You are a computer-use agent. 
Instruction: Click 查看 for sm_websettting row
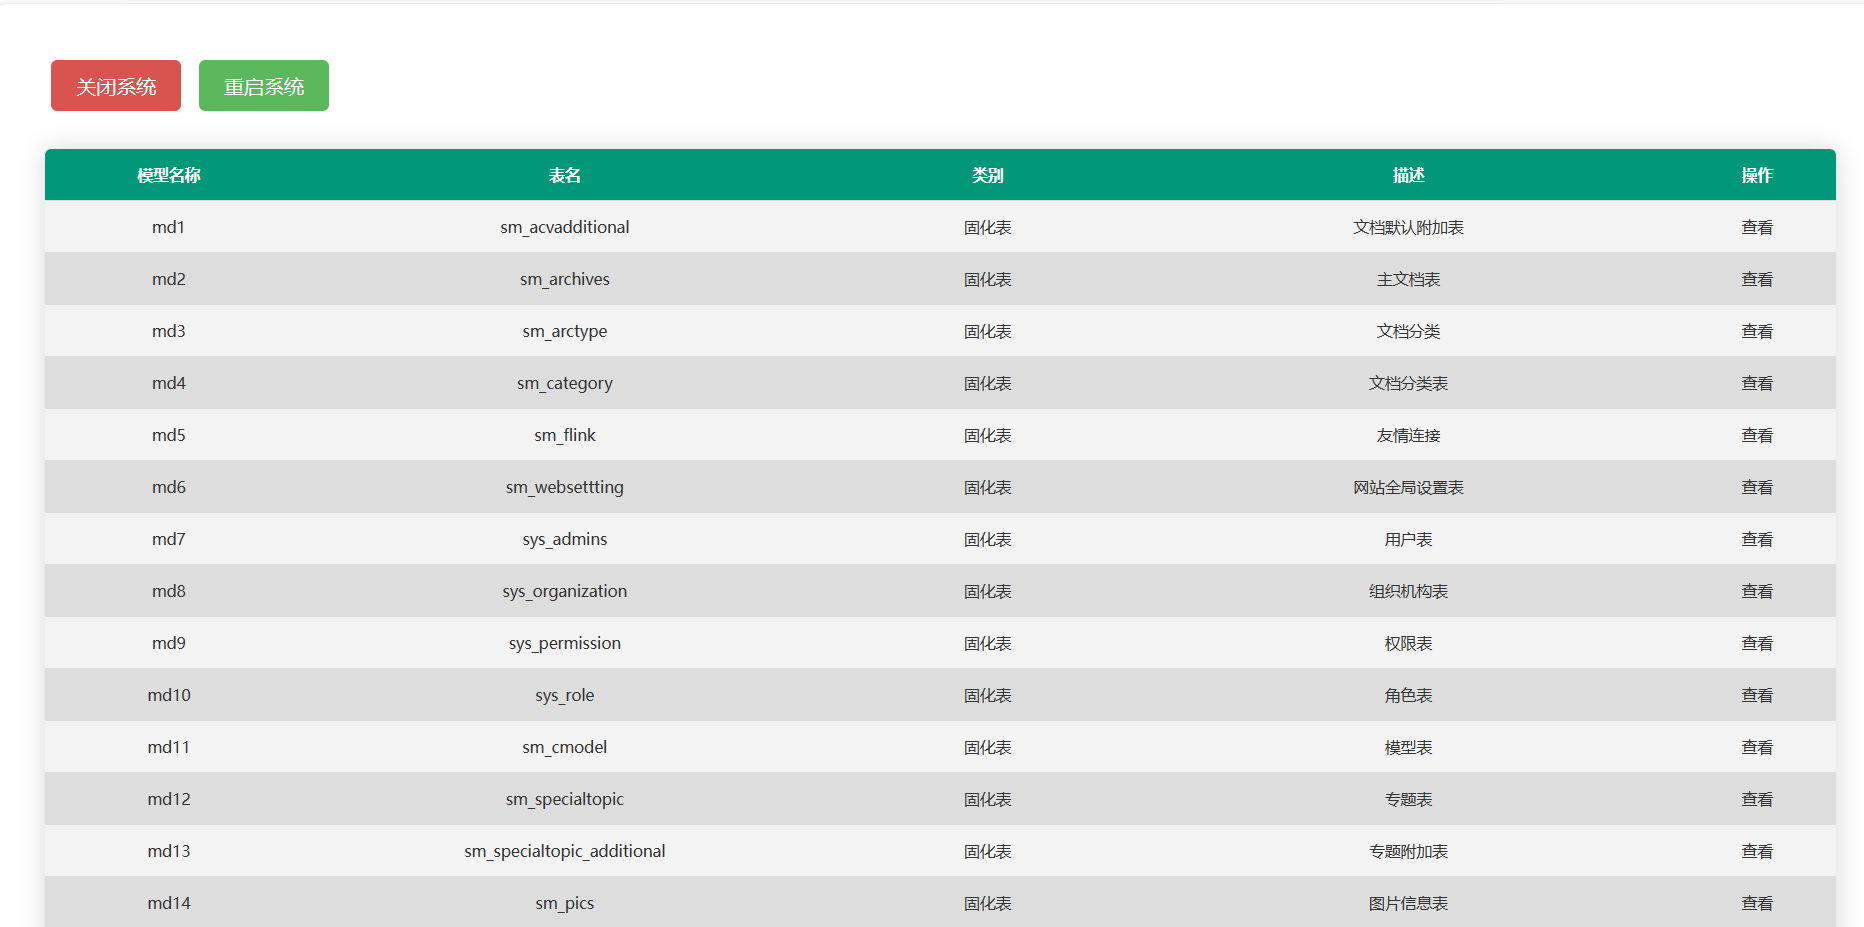(1756, 487)
